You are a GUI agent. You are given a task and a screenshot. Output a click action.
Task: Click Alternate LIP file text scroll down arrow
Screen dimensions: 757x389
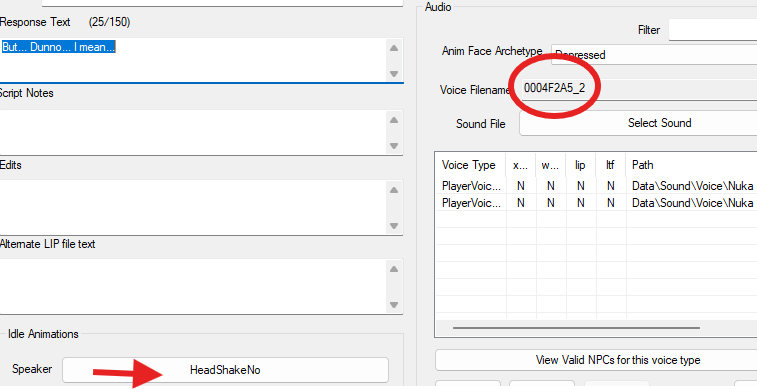pyautogui.click(x=394, y=305)
